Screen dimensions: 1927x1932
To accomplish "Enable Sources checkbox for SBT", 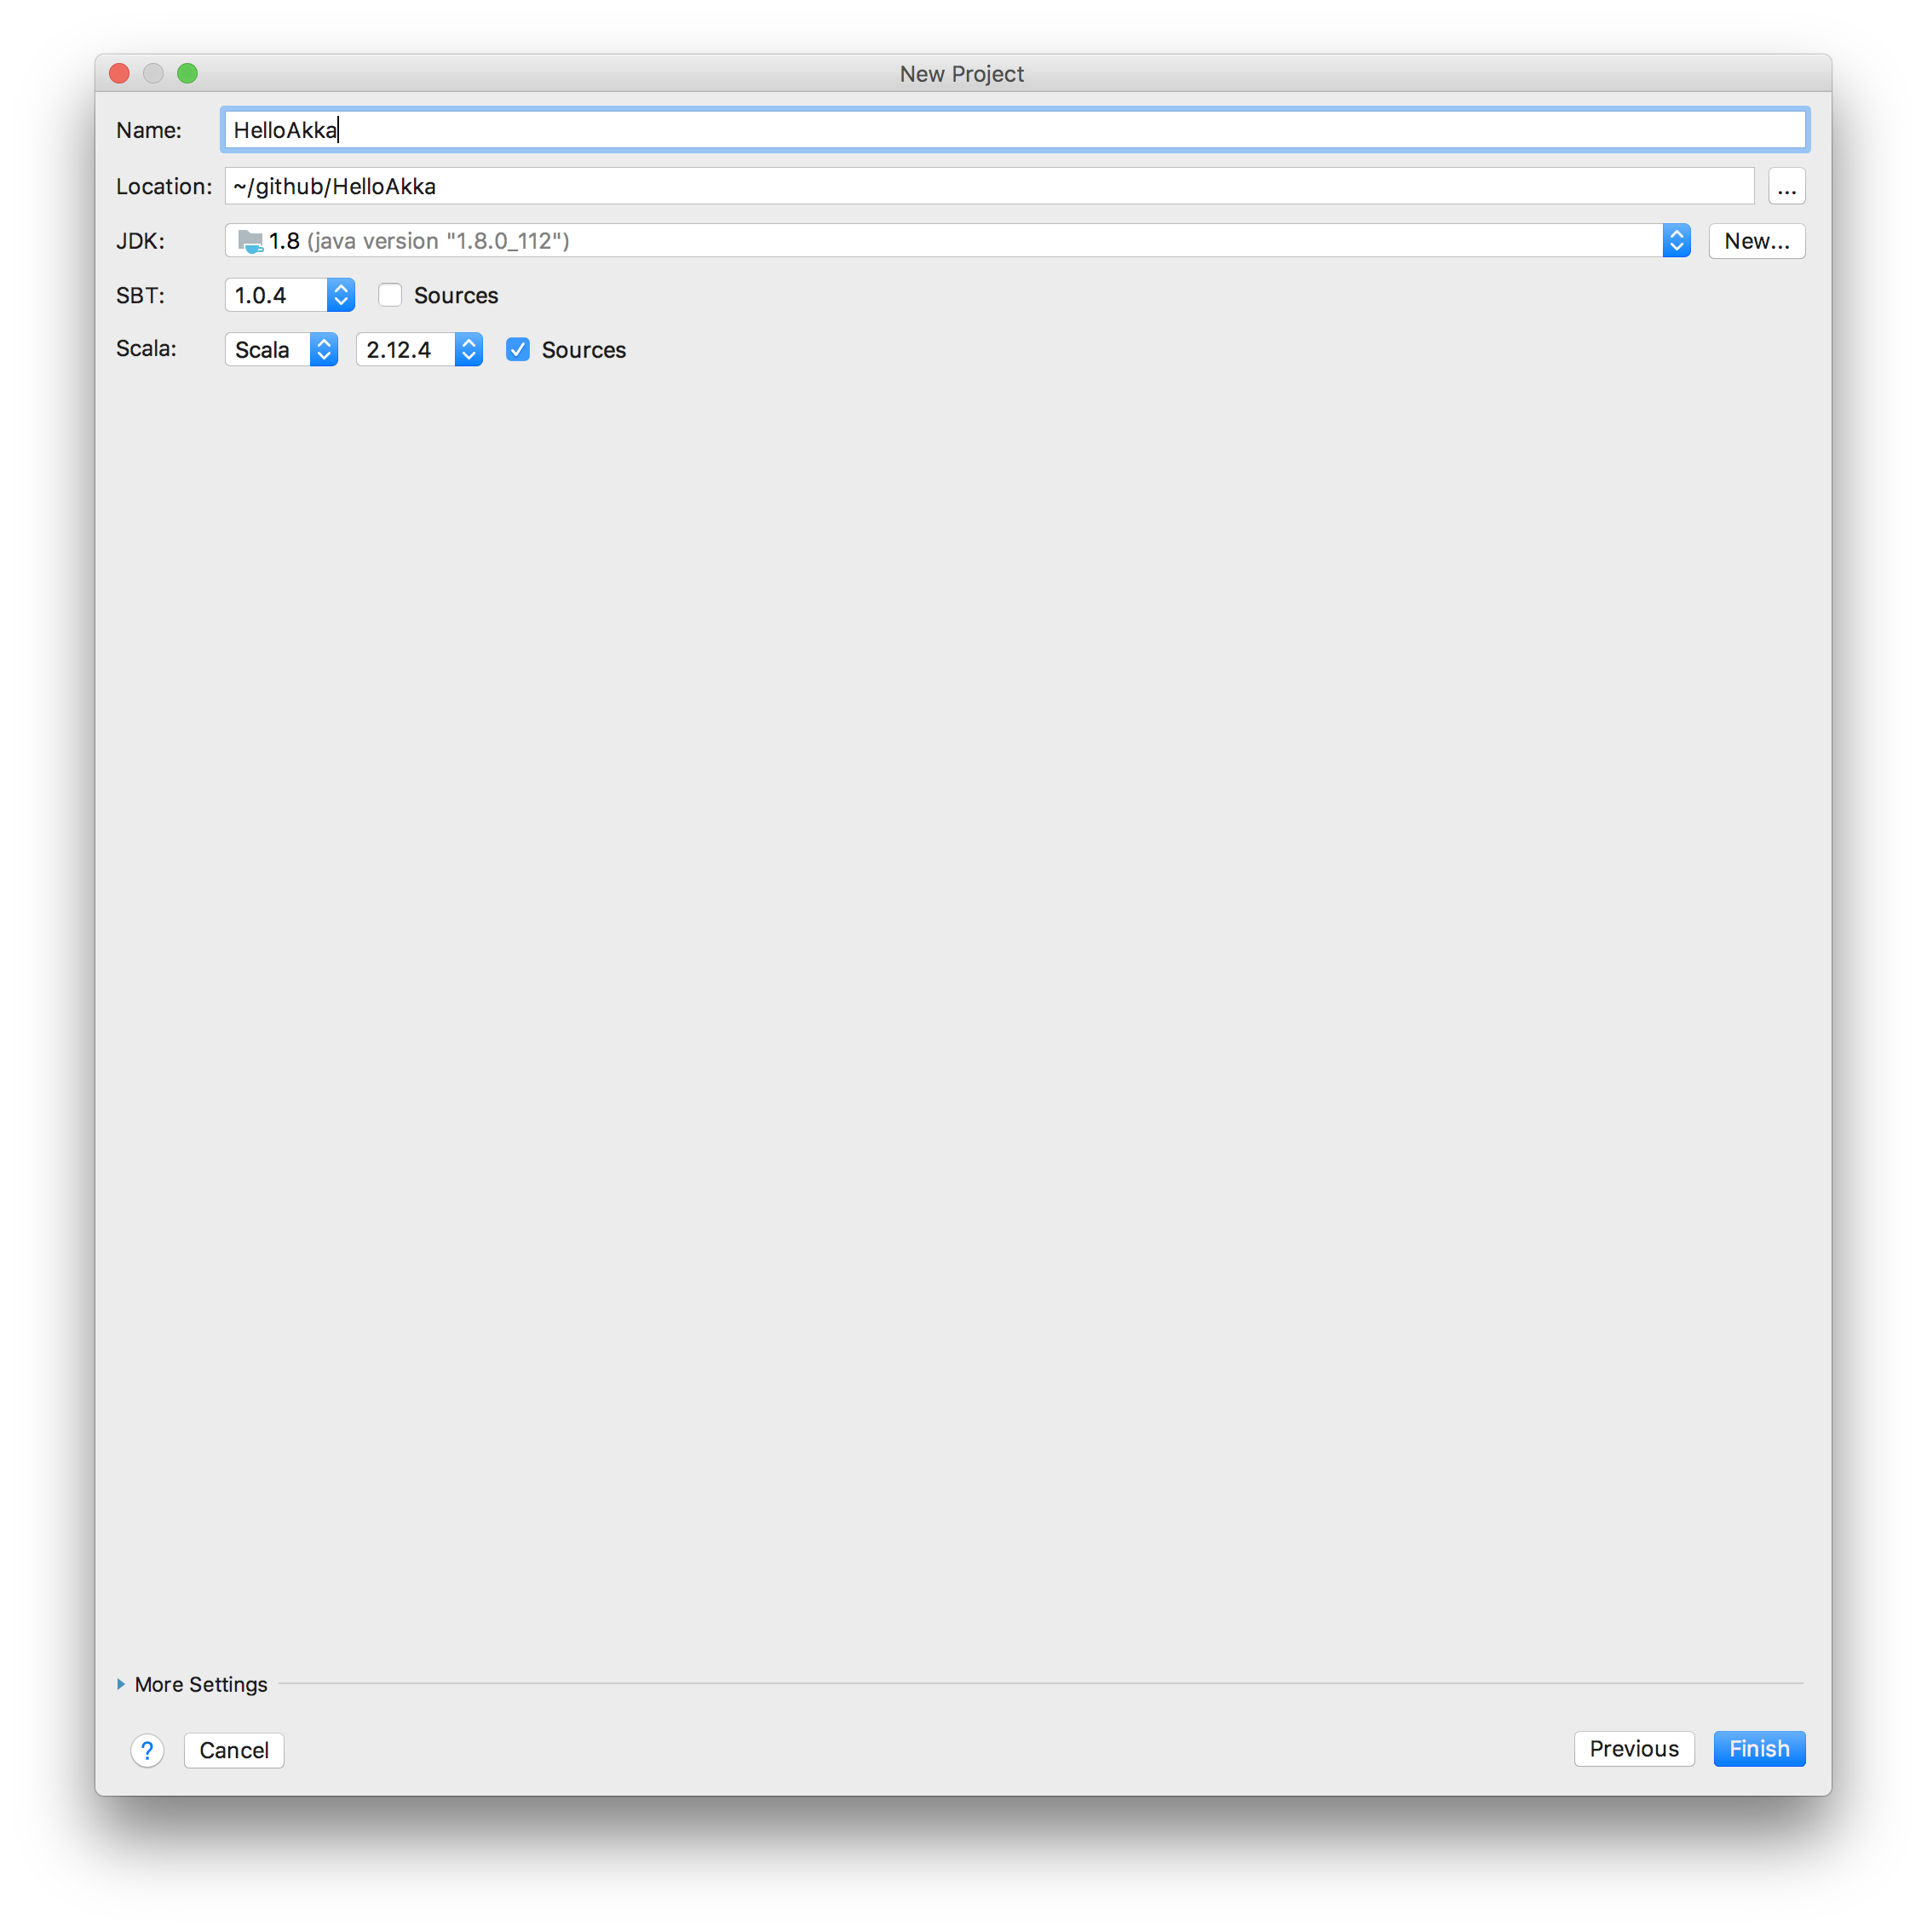I will (387, 295).
